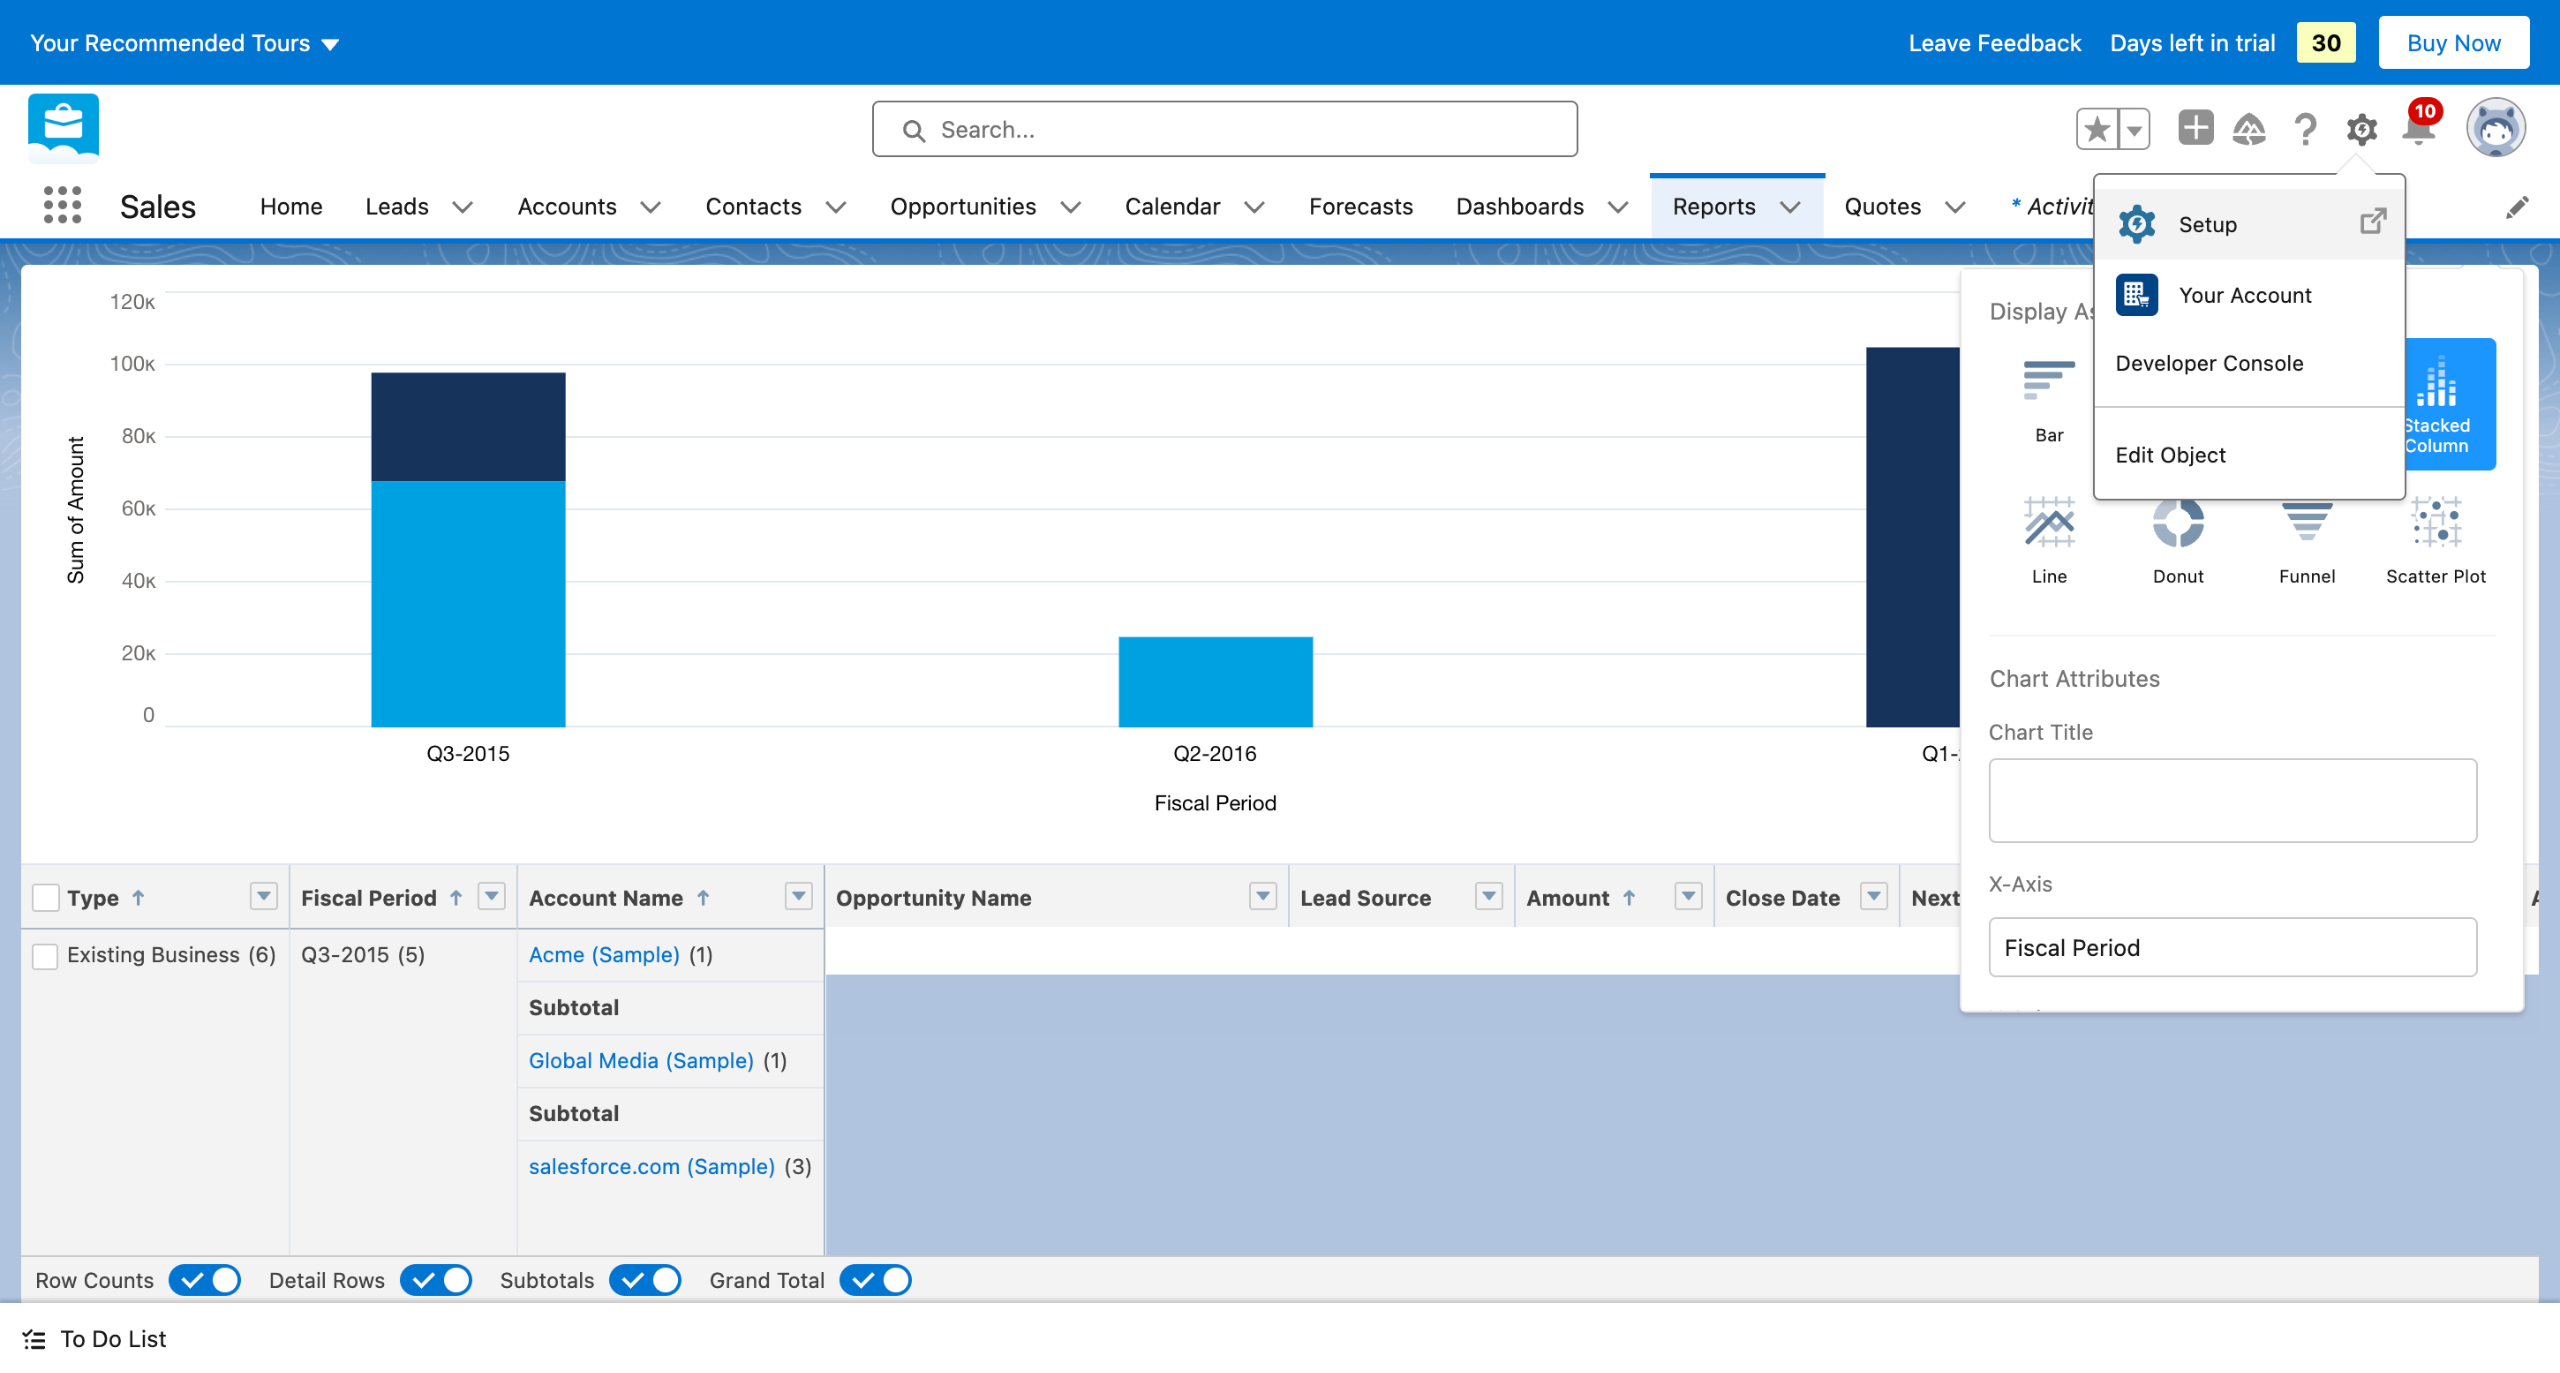Image resolution: width=2560 pixels, height=1373 pixels.
Task: Select the Line chart type
Action: click(x=2049, y=541)
